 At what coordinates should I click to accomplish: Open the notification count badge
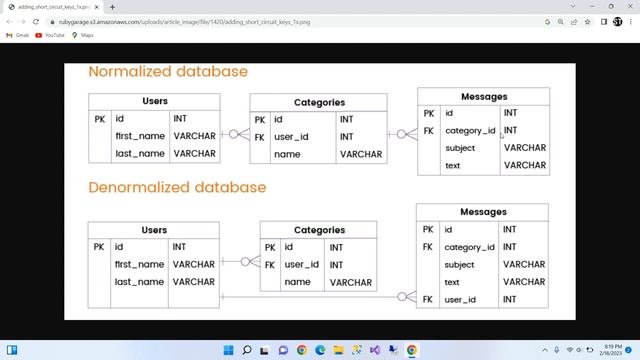629,350
